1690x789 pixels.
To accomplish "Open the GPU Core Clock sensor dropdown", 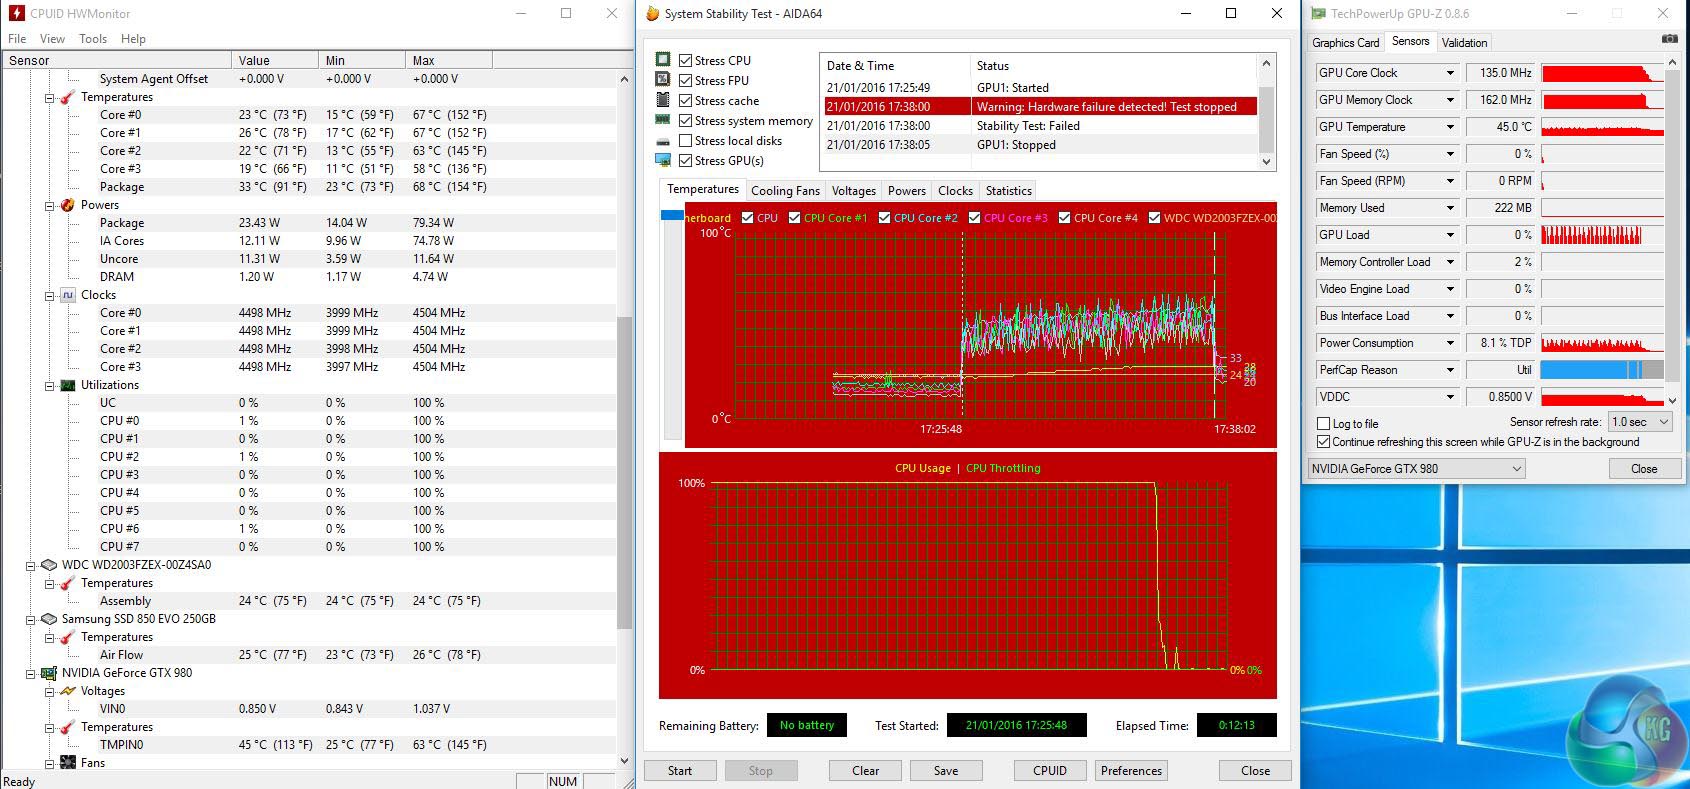I will [x=1450, y=73].
